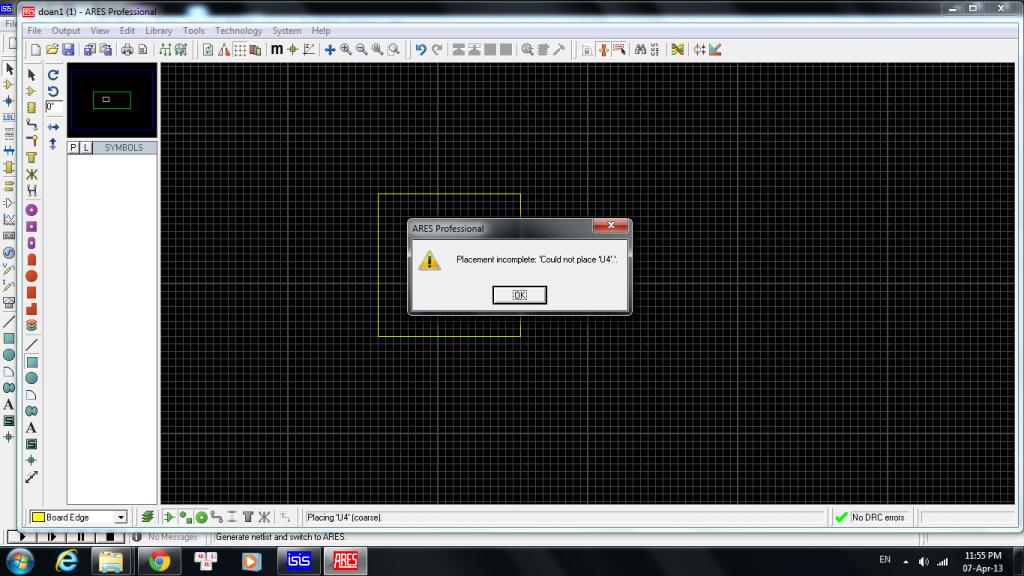Viewport: 1024px width, 576px height.
Task: Click the binoculars search icon
Action: [640, 50]
